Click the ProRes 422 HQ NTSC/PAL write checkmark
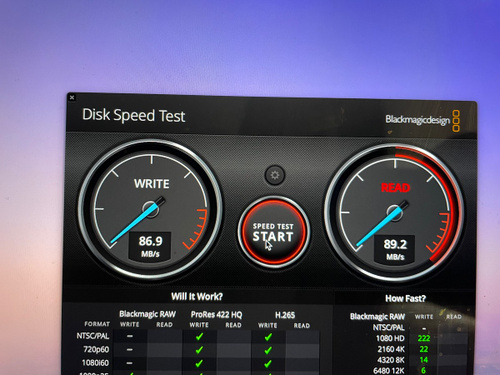Screen dimensions: 500x375 point(199,337)
